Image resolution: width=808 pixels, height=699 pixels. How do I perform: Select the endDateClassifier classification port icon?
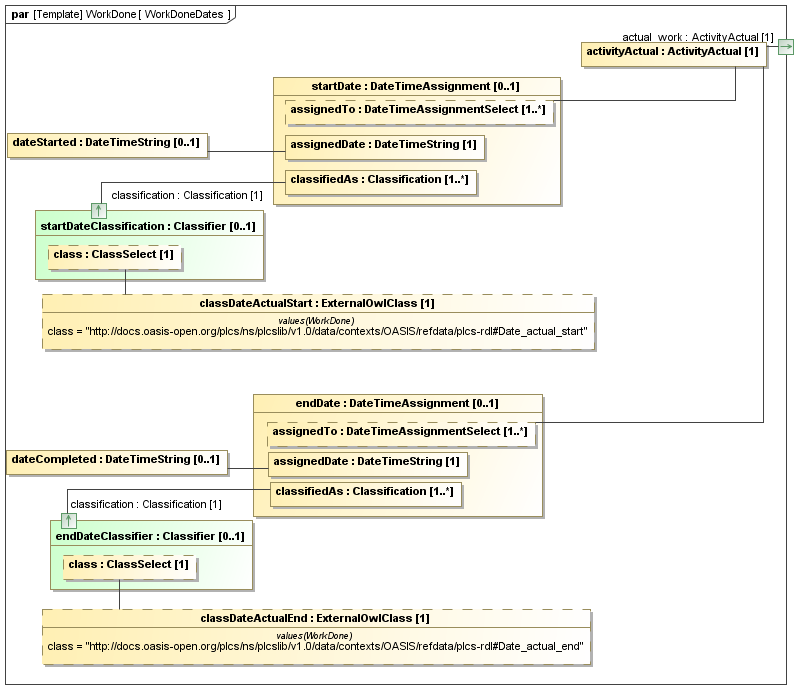tap(68, 520)
